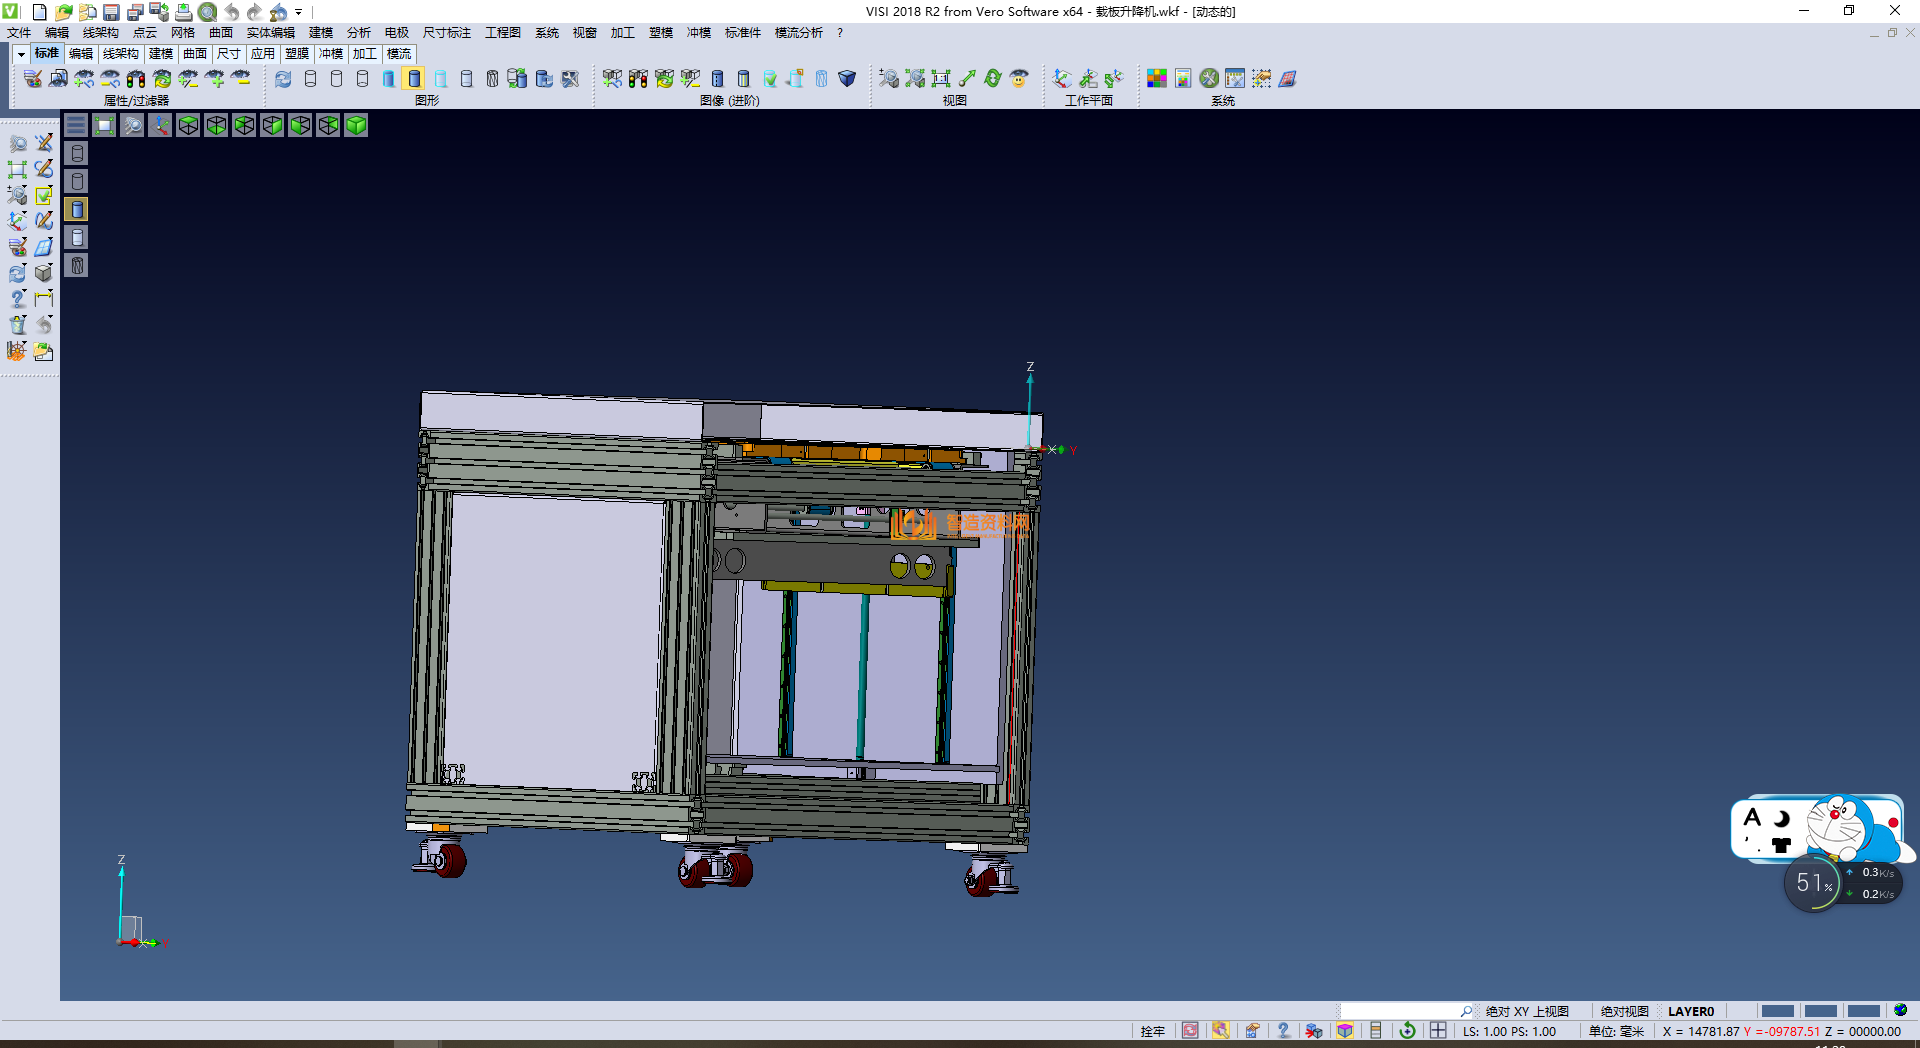Open the quick access toolbar customize arrow

[299, 12]
